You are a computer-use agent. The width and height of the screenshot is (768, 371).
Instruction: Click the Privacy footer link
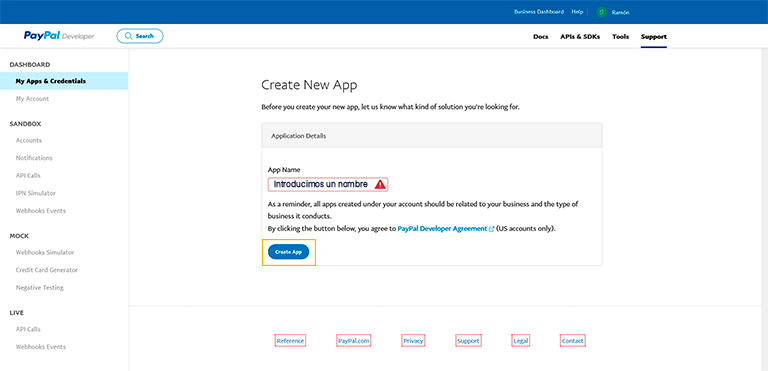click(x=413, y=341)
